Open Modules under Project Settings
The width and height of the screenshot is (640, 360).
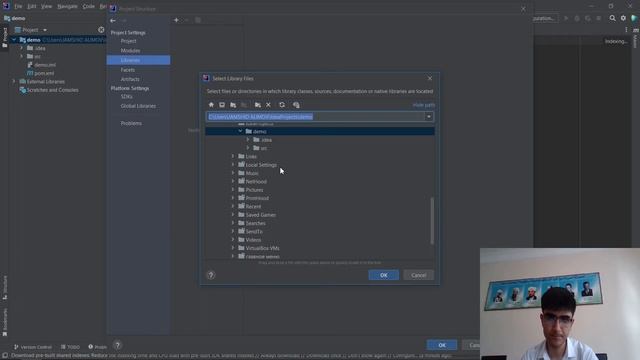(130, 51)
